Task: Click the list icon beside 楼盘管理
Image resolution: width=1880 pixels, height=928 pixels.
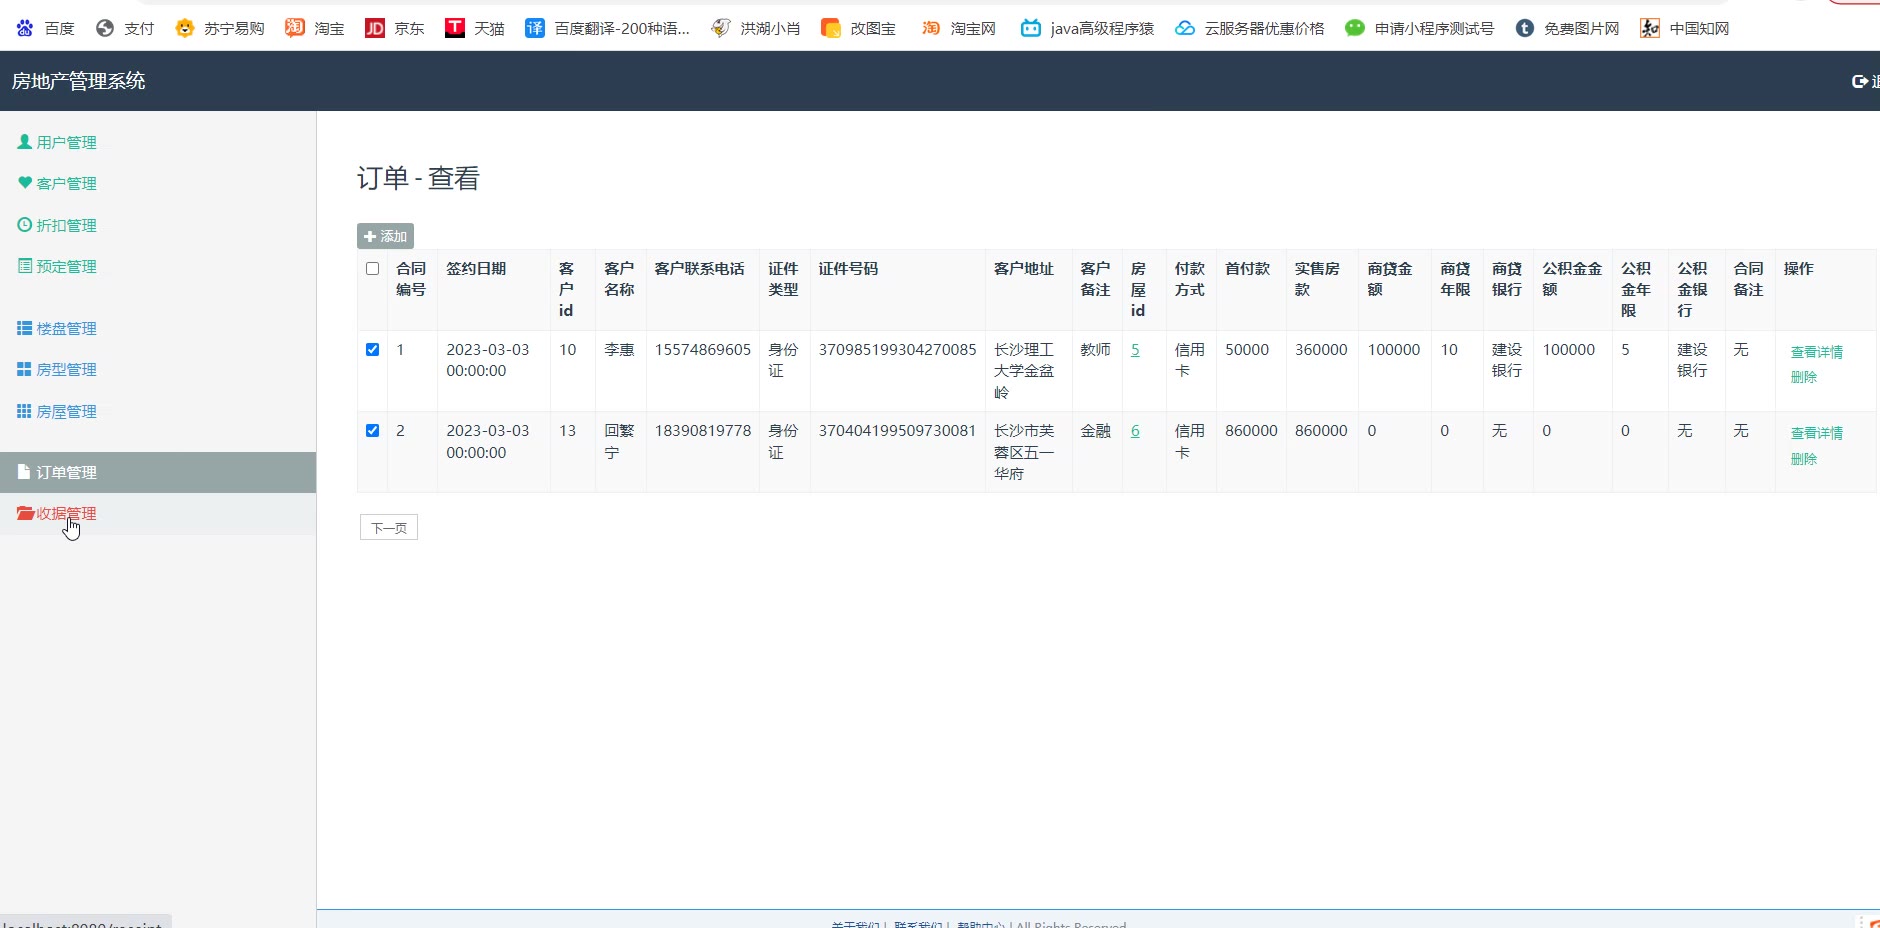Action: pyautogui.click(x=25, y=328)
